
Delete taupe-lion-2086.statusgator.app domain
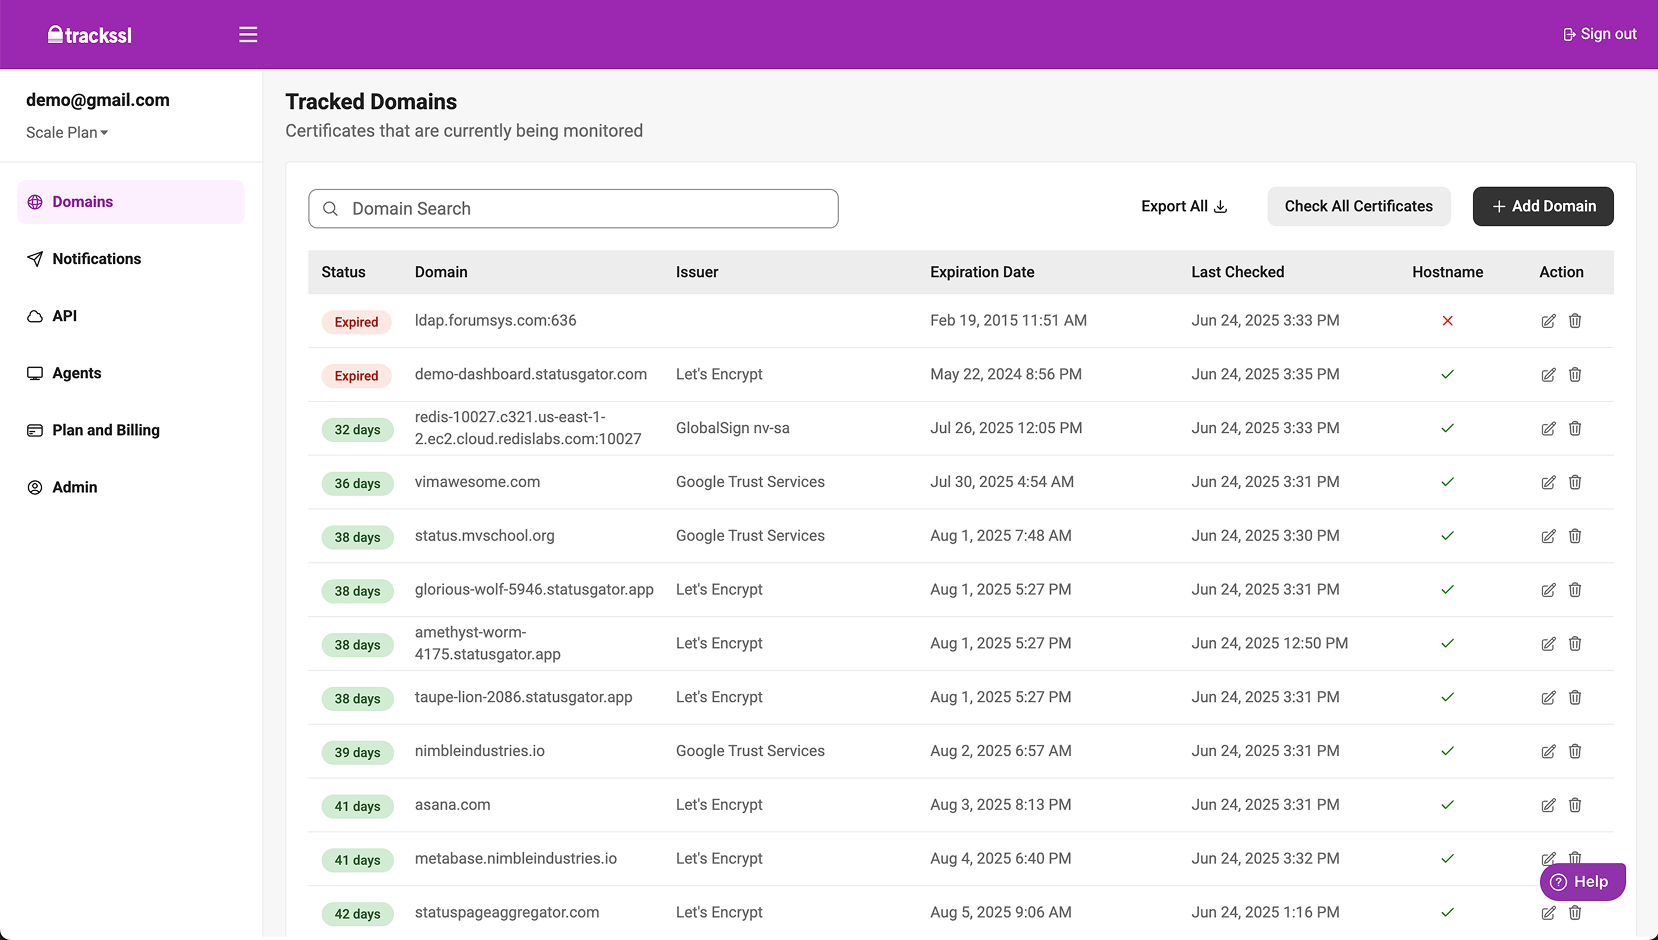point(1575,698)
